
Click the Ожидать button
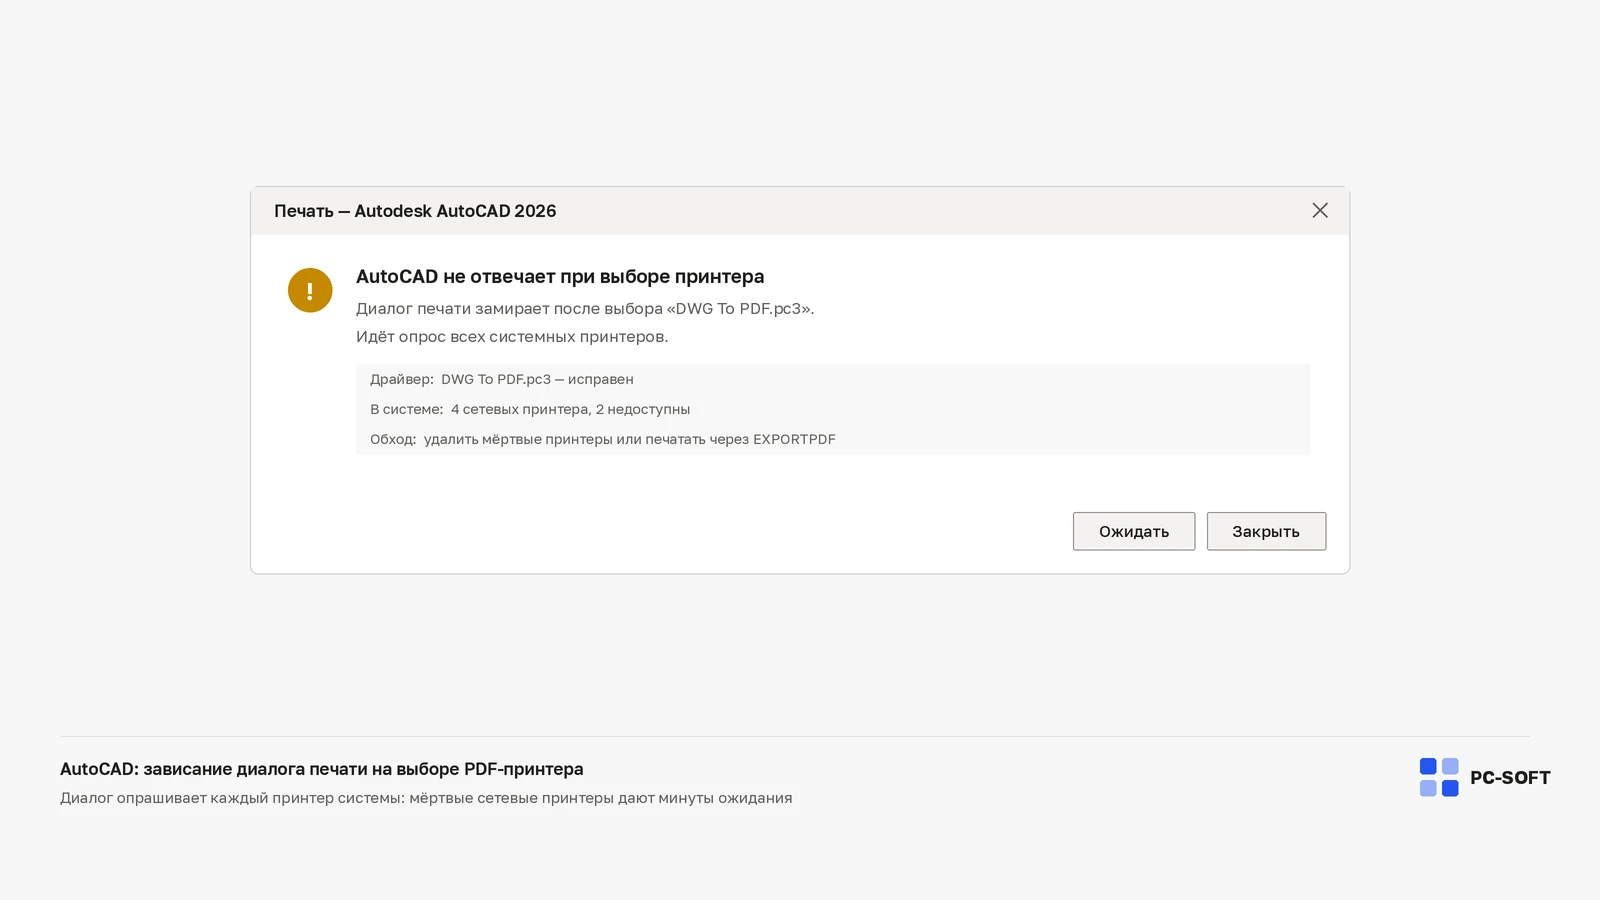1134,531
